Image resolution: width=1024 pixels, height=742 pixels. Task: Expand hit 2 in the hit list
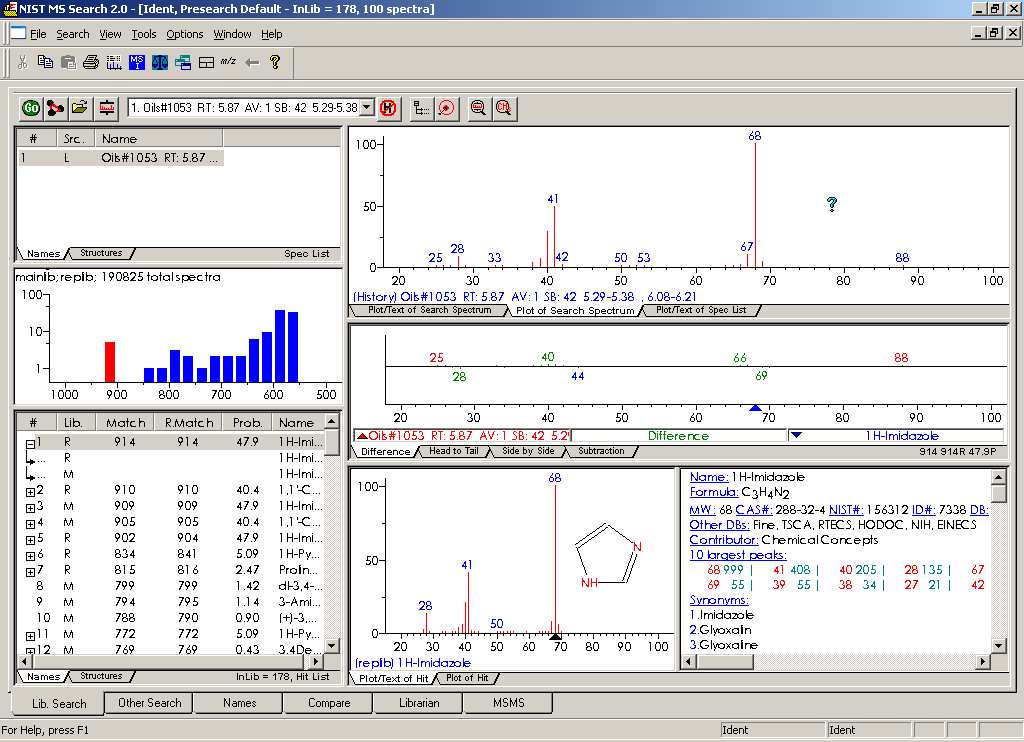[29, 492]
